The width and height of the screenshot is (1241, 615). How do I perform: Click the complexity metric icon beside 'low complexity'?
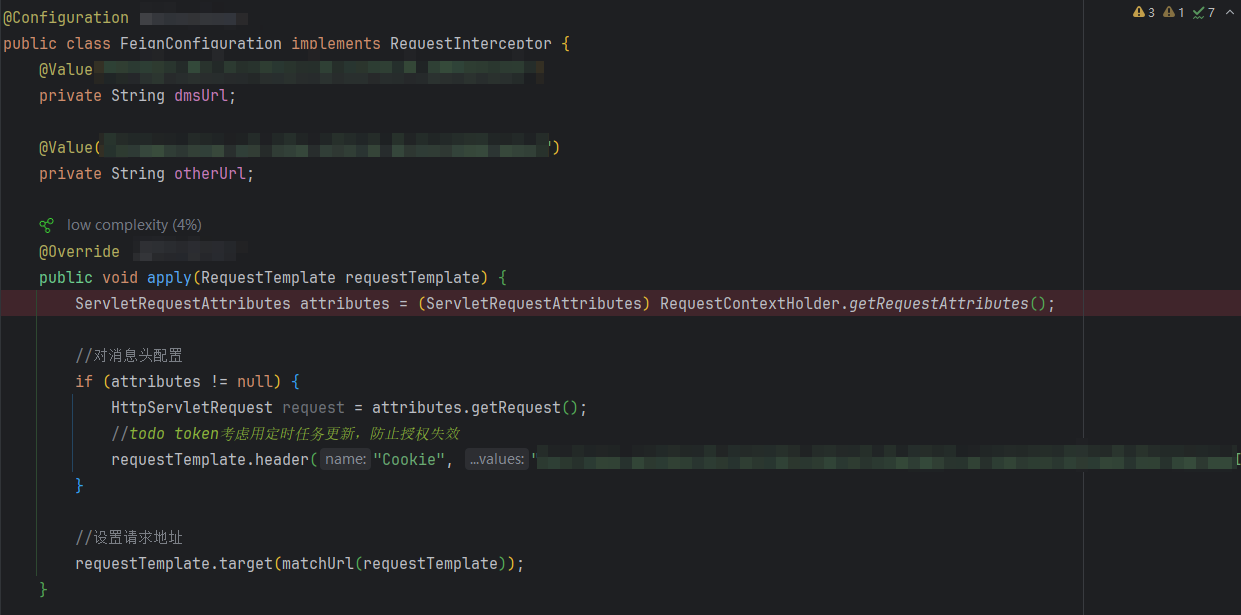click(47, 225)
